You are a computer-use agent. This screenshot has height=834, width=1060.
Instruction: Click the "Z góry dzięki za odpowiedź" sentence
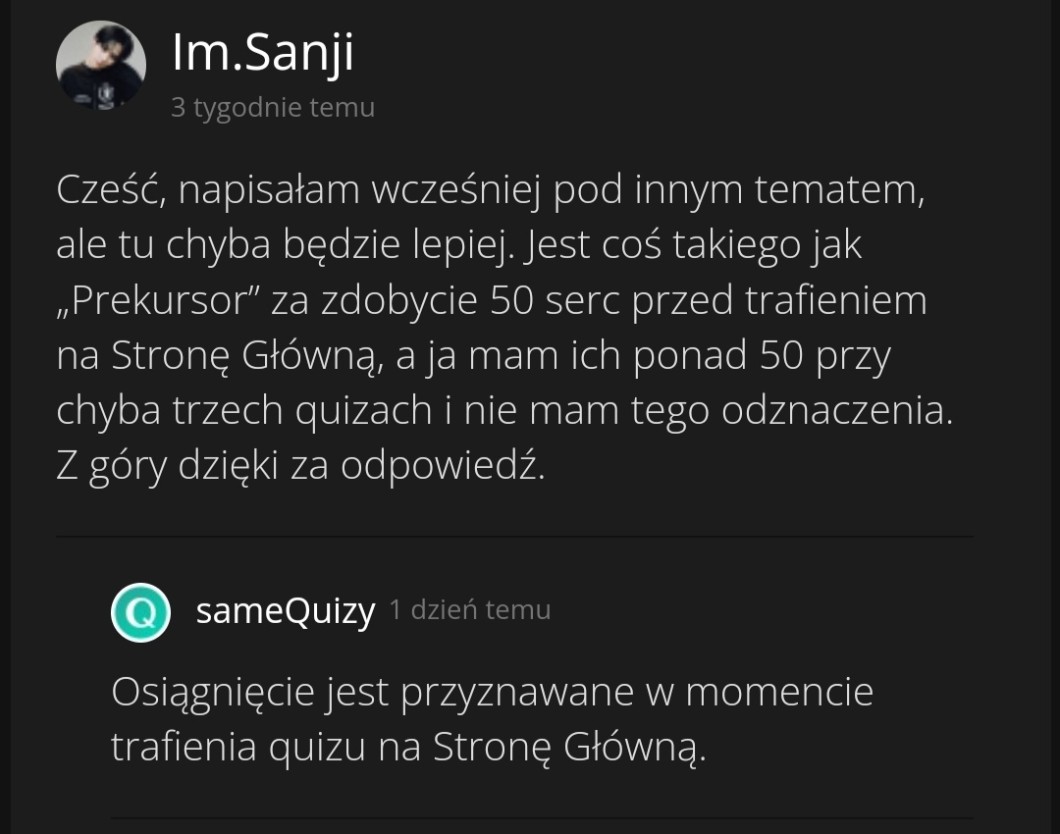click(x=300, y=468)
